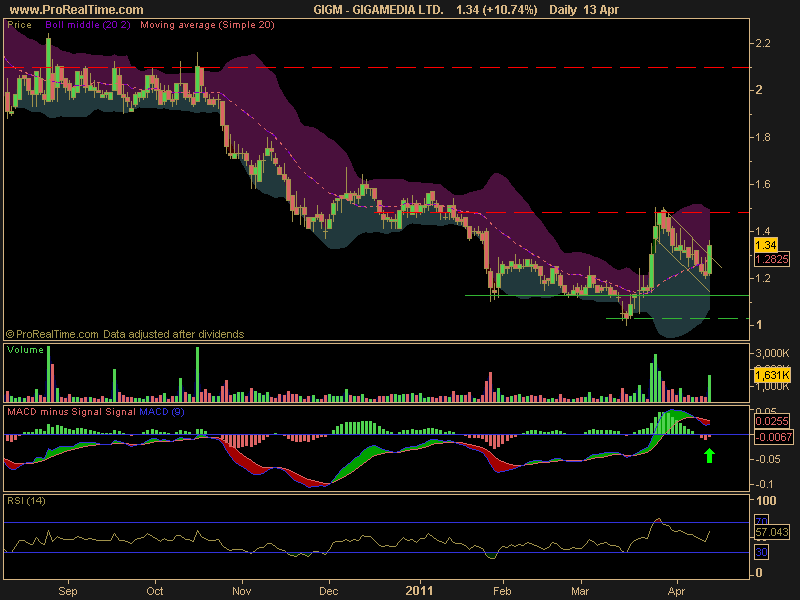Click the 1,000K volume axis label
800x600 pixels.
[772, 386]
